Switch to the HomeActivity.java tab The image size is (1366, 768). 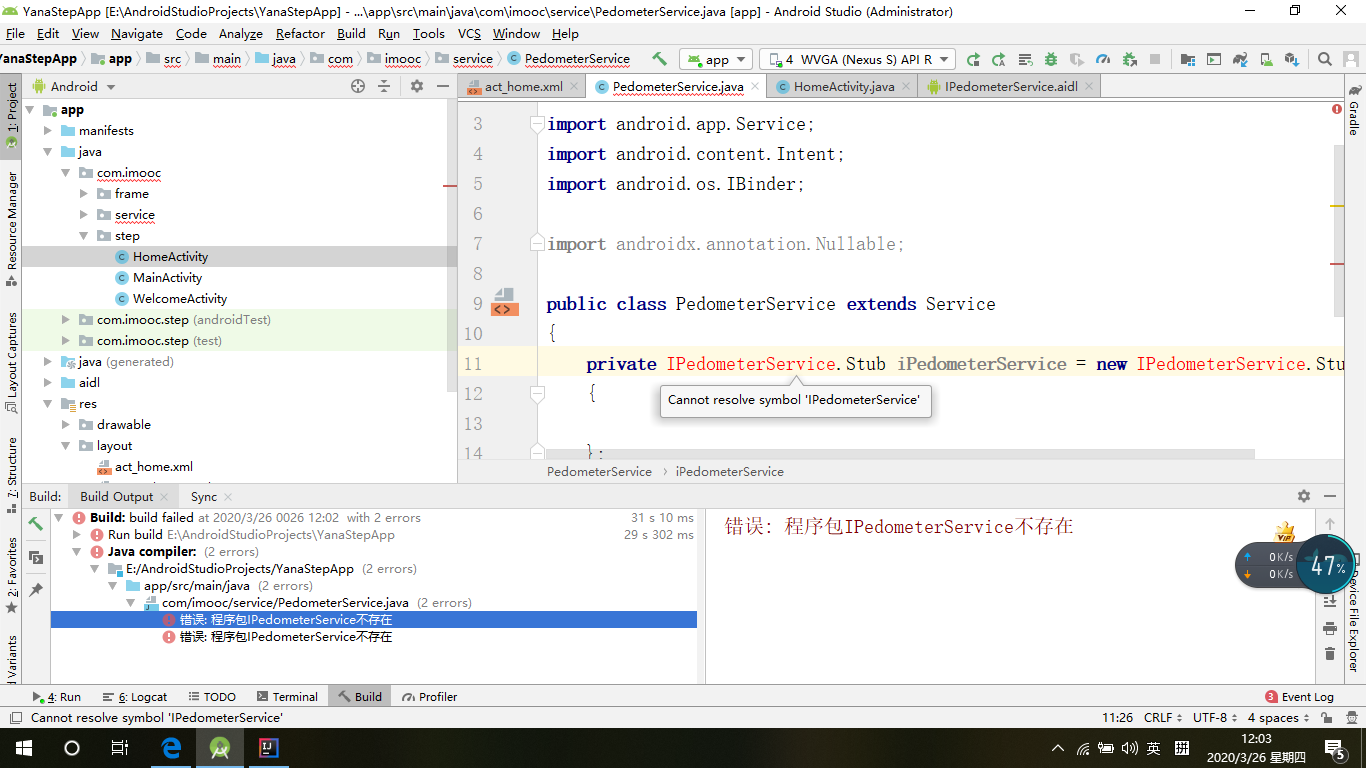pyautogui.click(x=843, y=87)
